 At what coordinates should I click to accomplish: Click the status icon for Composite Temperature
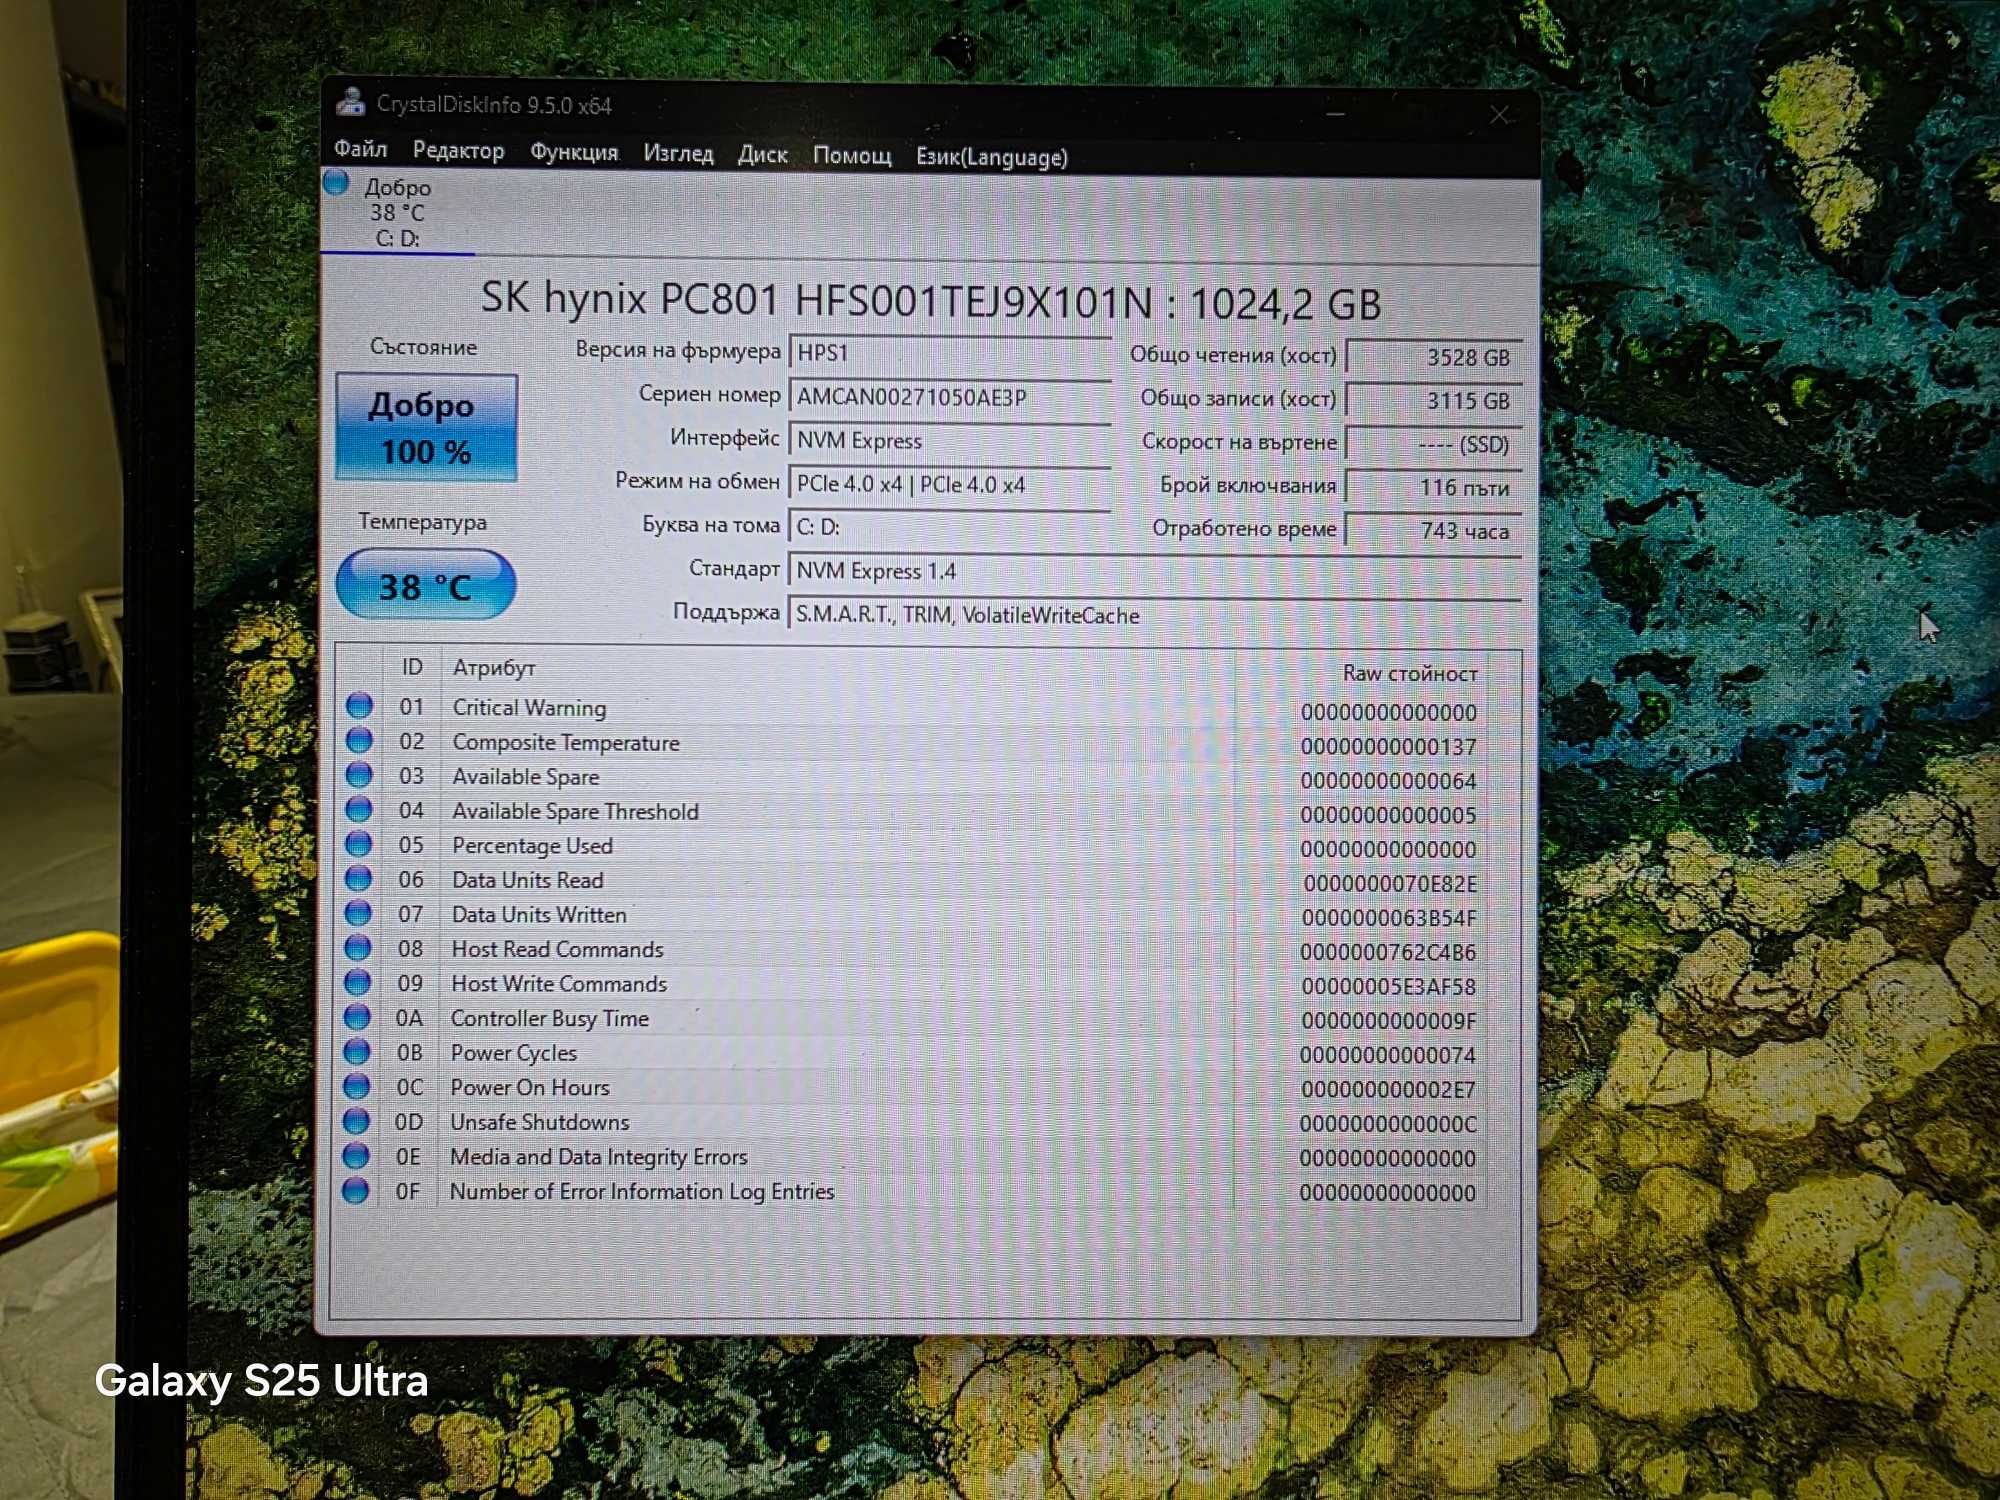click(x=359, y=741)
